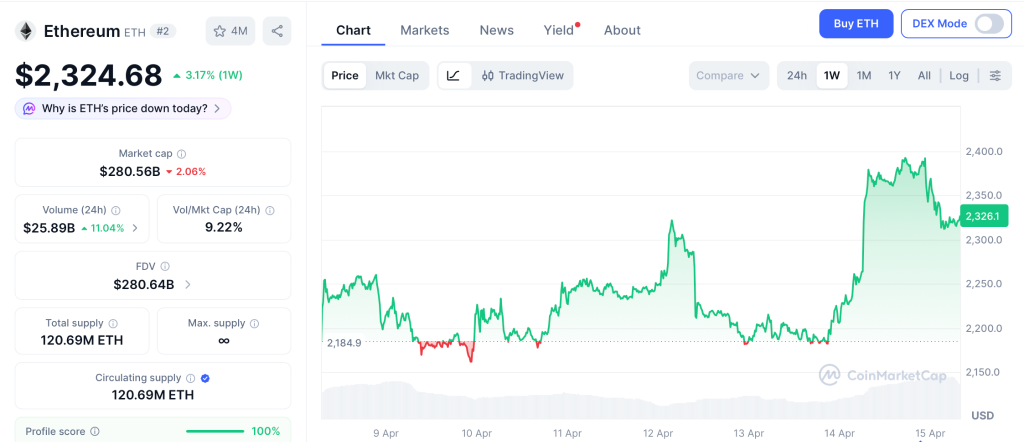Open Volume (24h) info icon
The height and width of the screenshot is (442, 1024).
pyautogui.click(x=116, y=210)
